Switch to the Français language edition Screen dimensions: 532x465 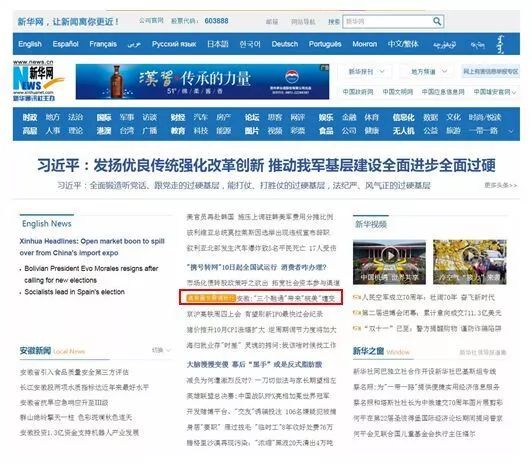pos(103,44)
